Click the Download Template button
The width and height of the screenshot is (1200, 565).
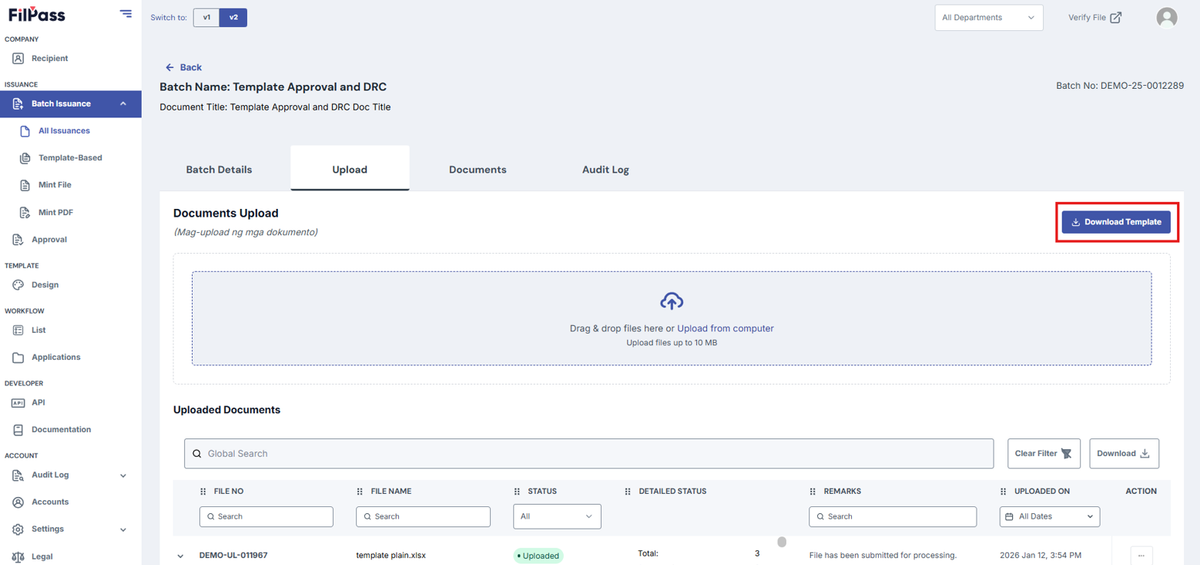tap(1116, 222)
